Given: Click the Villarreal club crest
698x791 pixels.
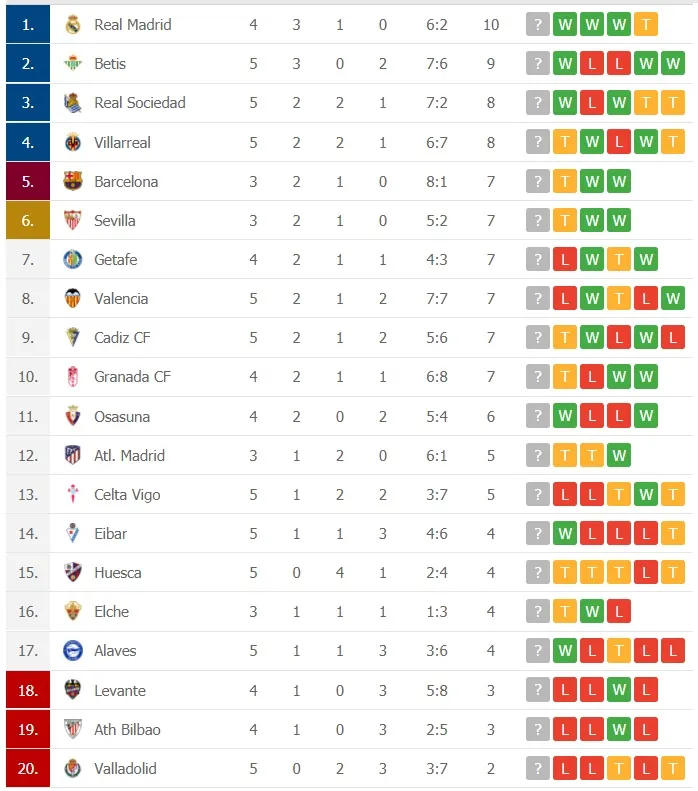Looking at the screenshot, I should [x=73, y=142].
